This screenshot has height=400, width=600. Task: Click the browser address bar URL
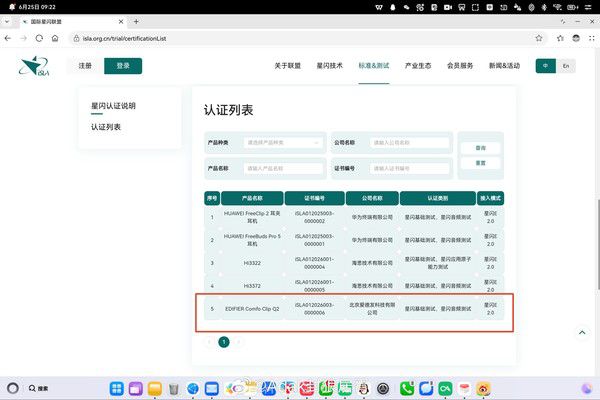[124, 38]
